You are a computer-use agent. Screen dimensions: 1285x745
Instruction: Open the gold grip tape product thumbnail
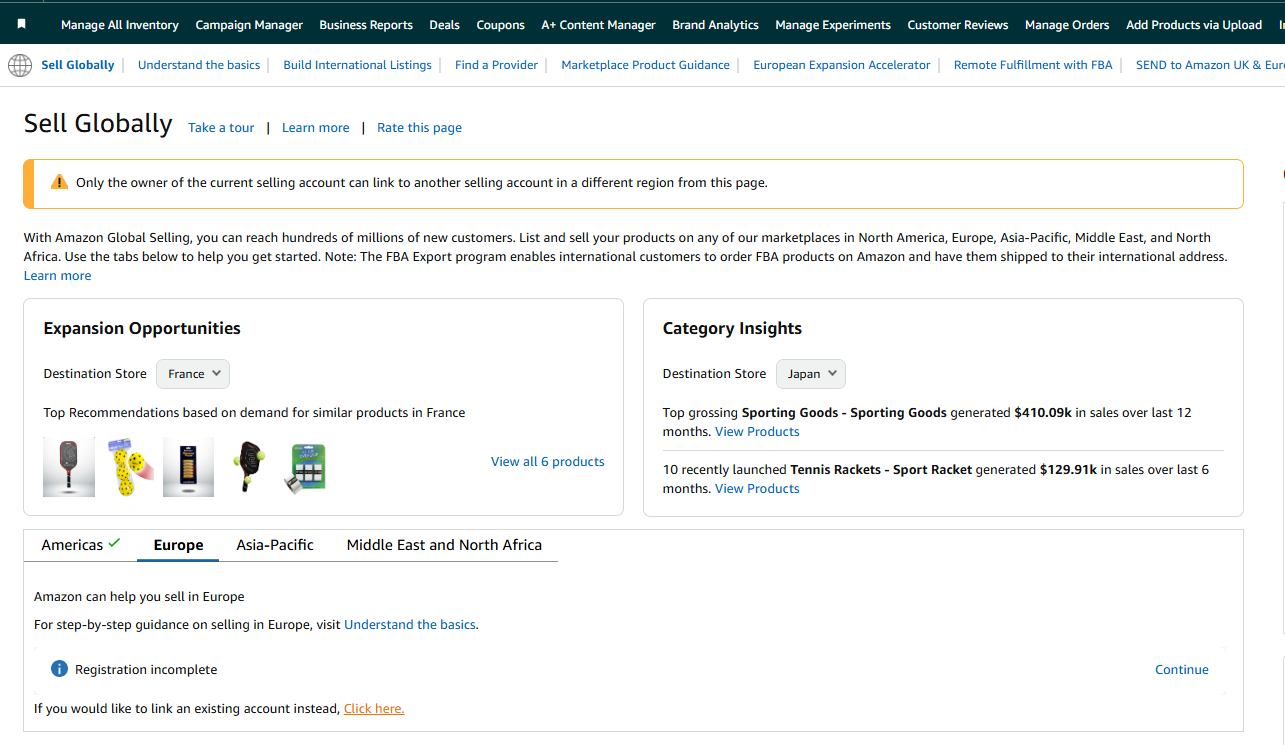pyautogui.click(x=188, y=466)
